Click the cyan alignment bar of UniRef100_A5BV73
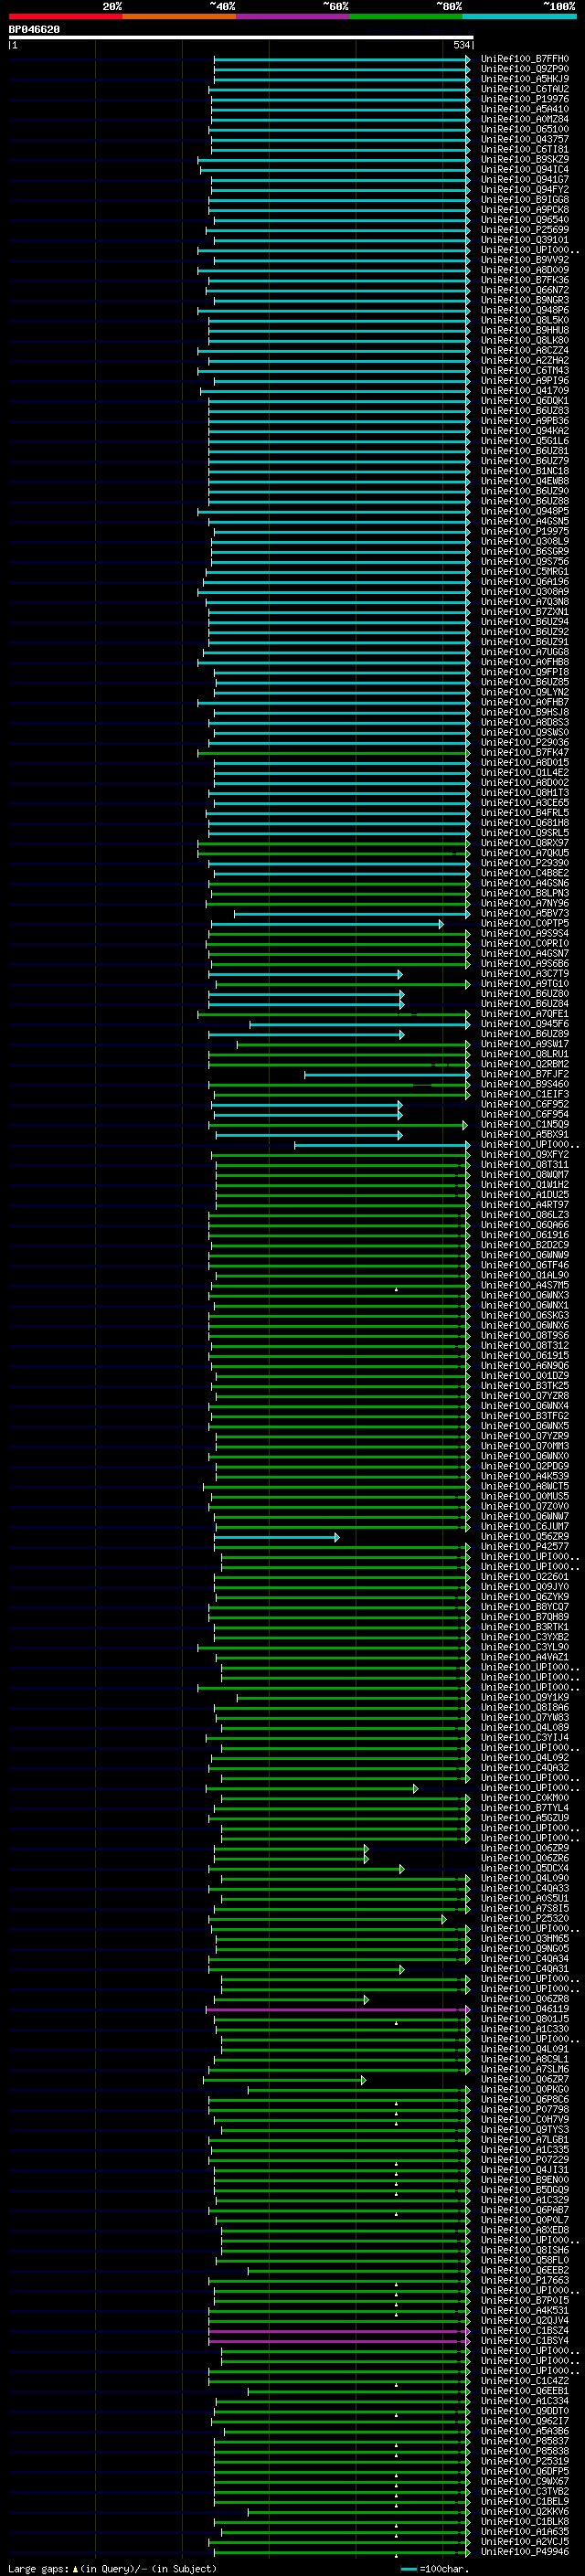This screenshot has height=2576, width=585. point(351,914)
